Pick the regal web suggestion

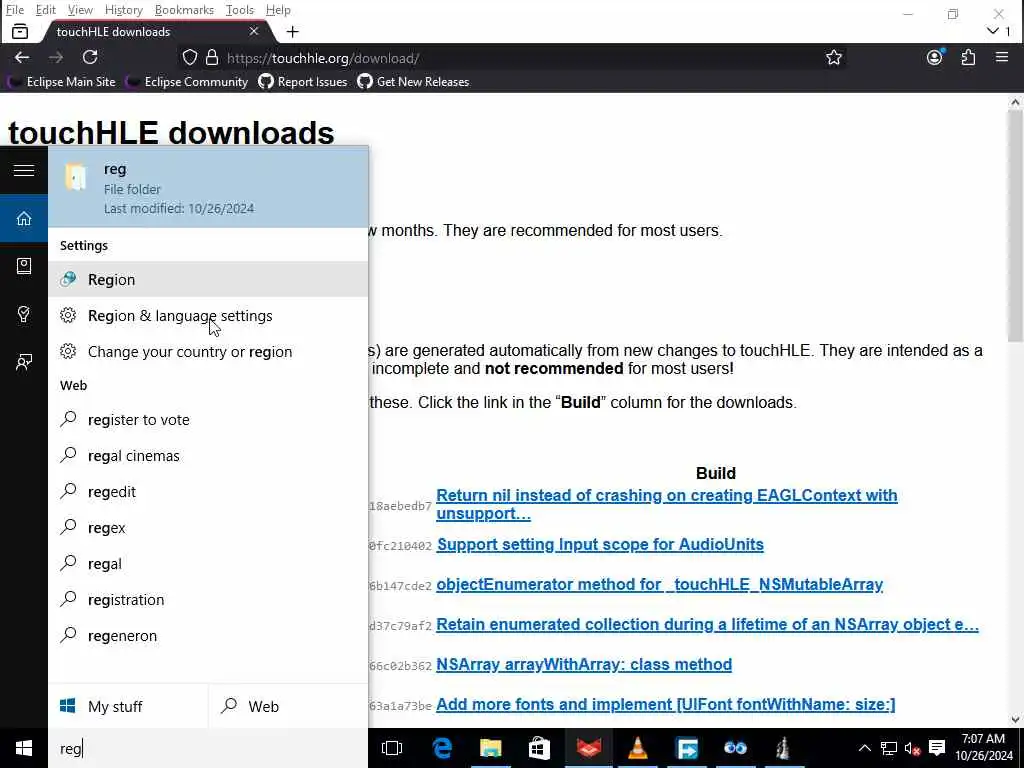[x=208, y=563]
